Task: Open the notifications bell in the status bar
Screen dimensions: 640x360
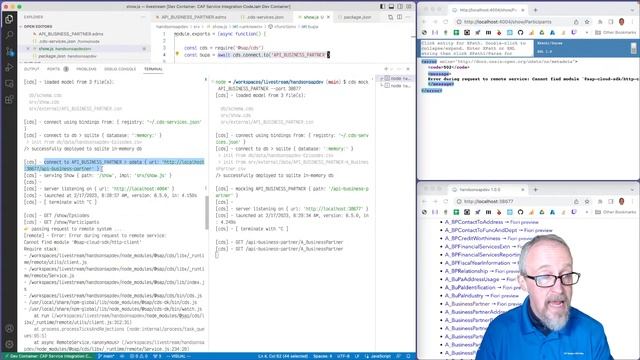Action: 409,356
